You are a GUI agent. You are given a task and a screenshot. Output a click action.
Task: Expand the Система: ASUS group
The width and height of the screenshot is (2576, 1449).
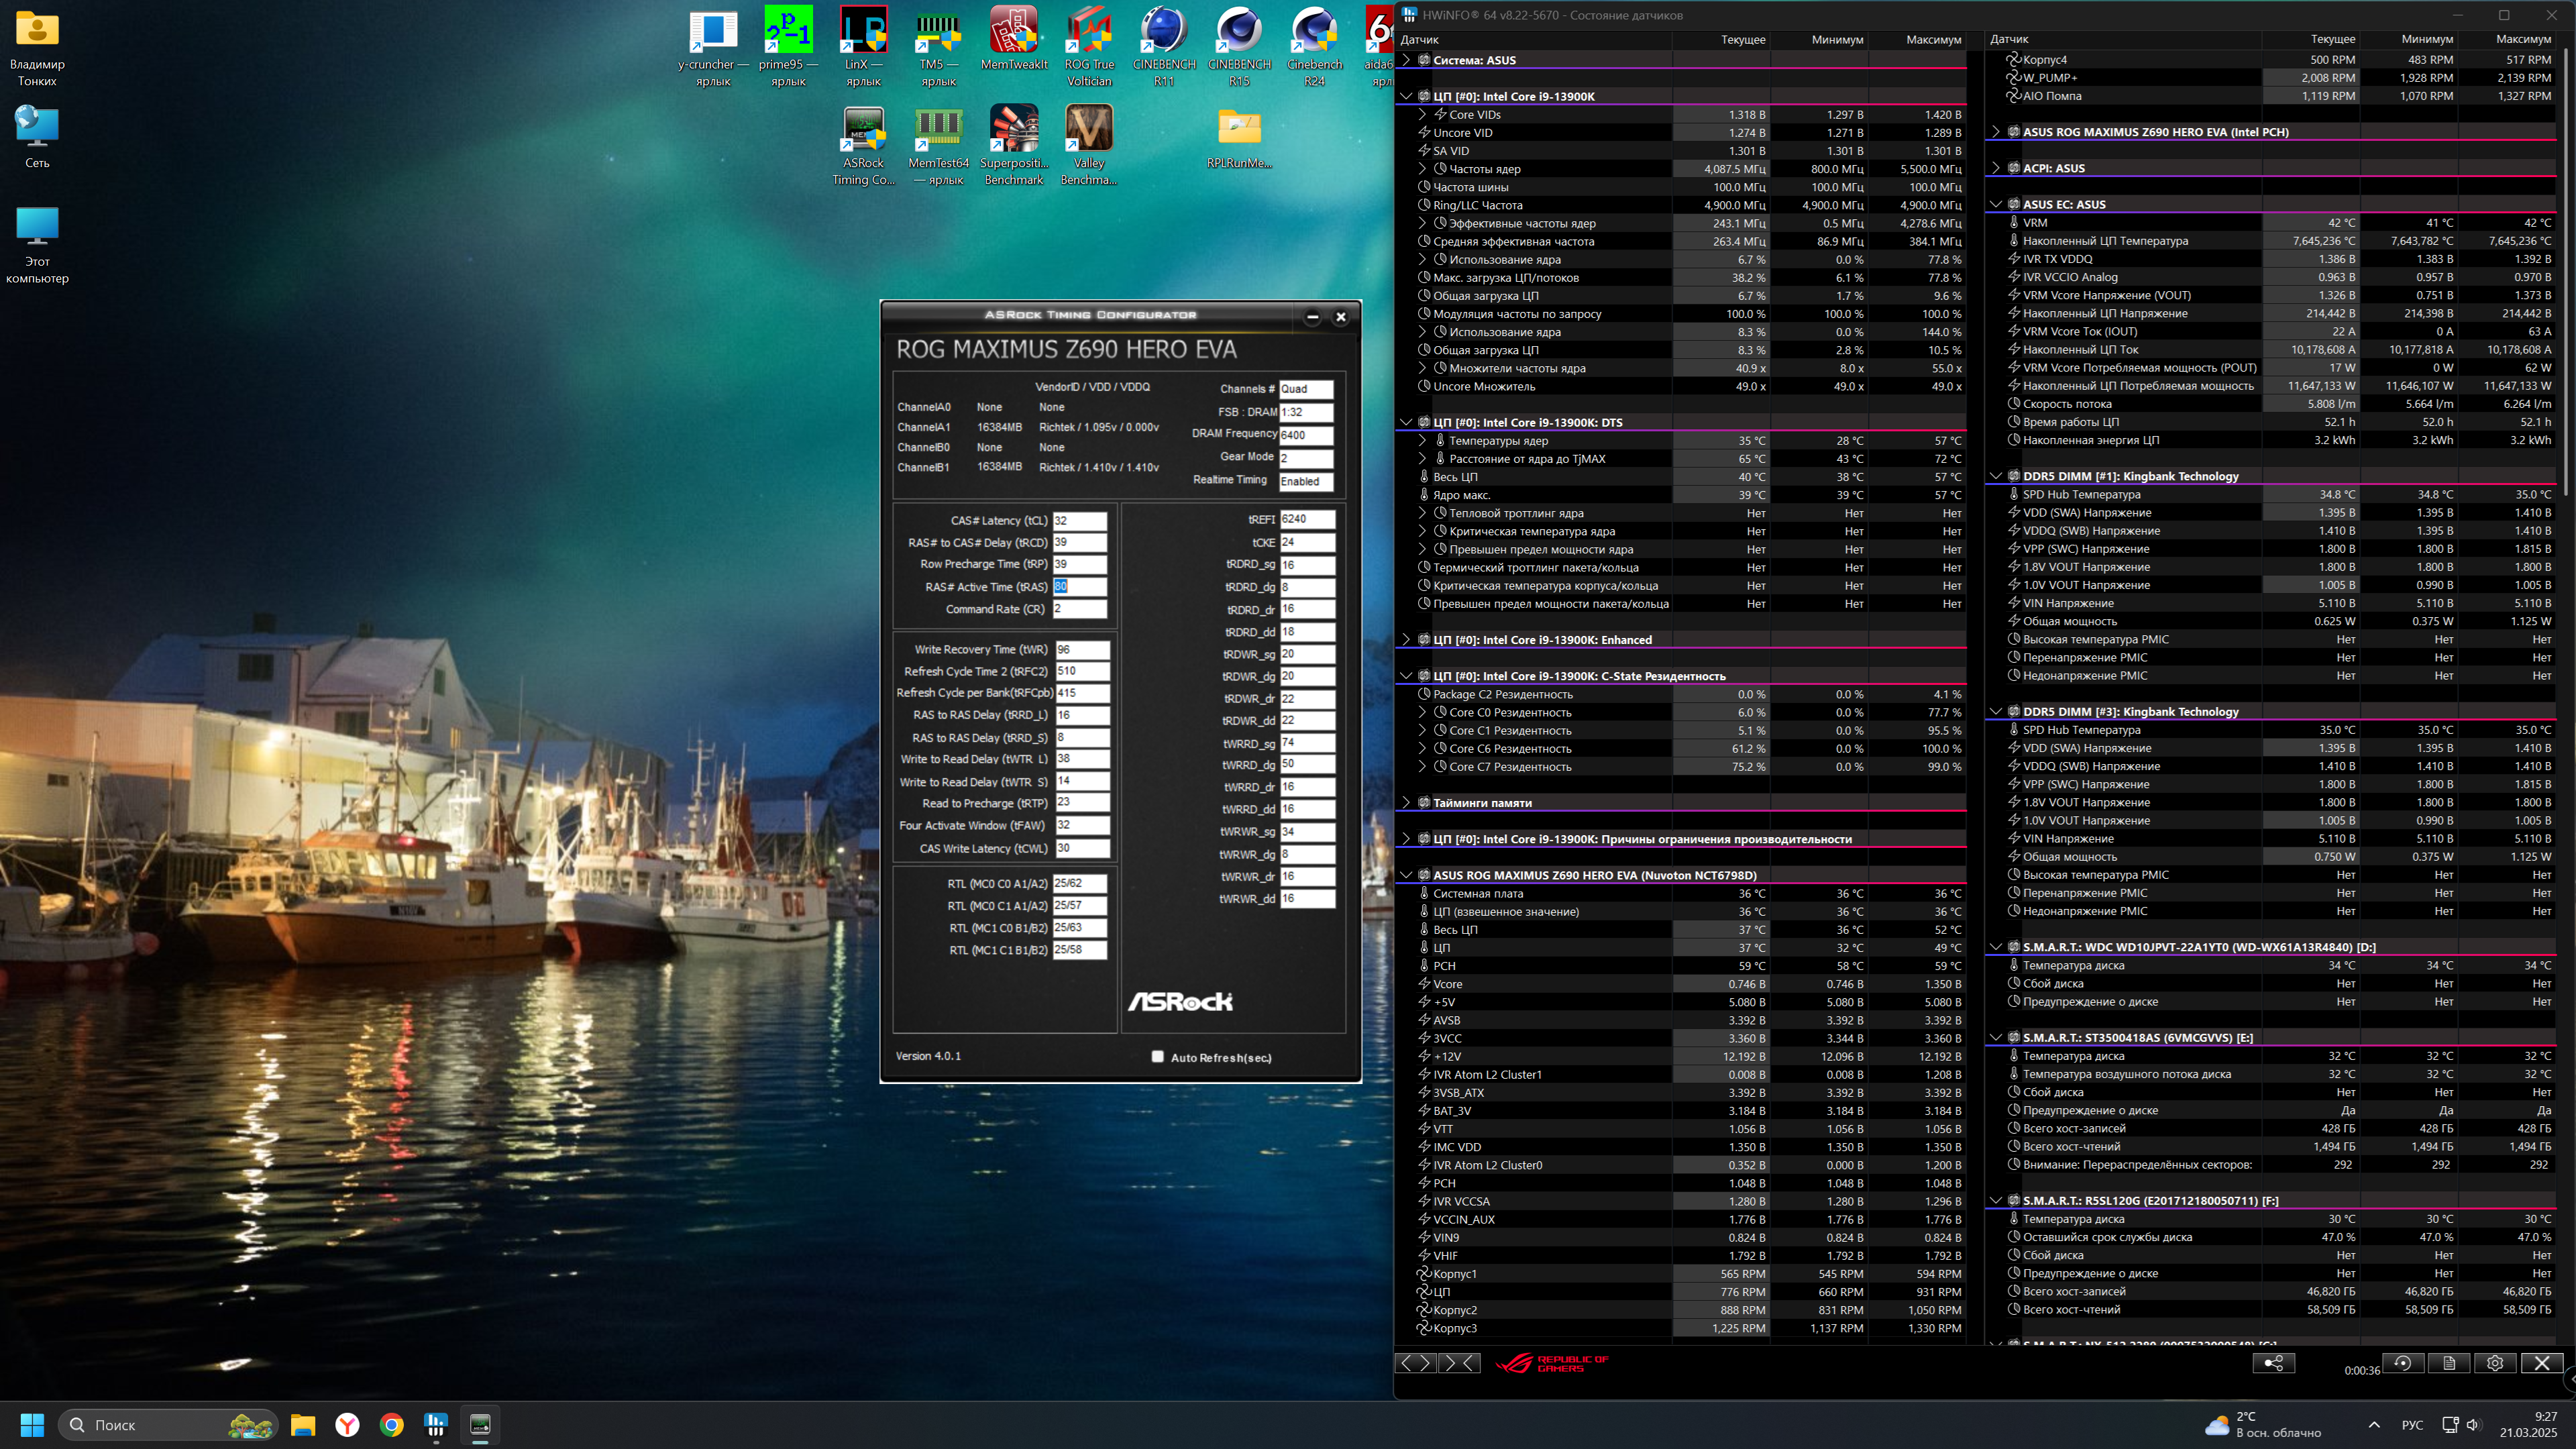coord(1407,60)
